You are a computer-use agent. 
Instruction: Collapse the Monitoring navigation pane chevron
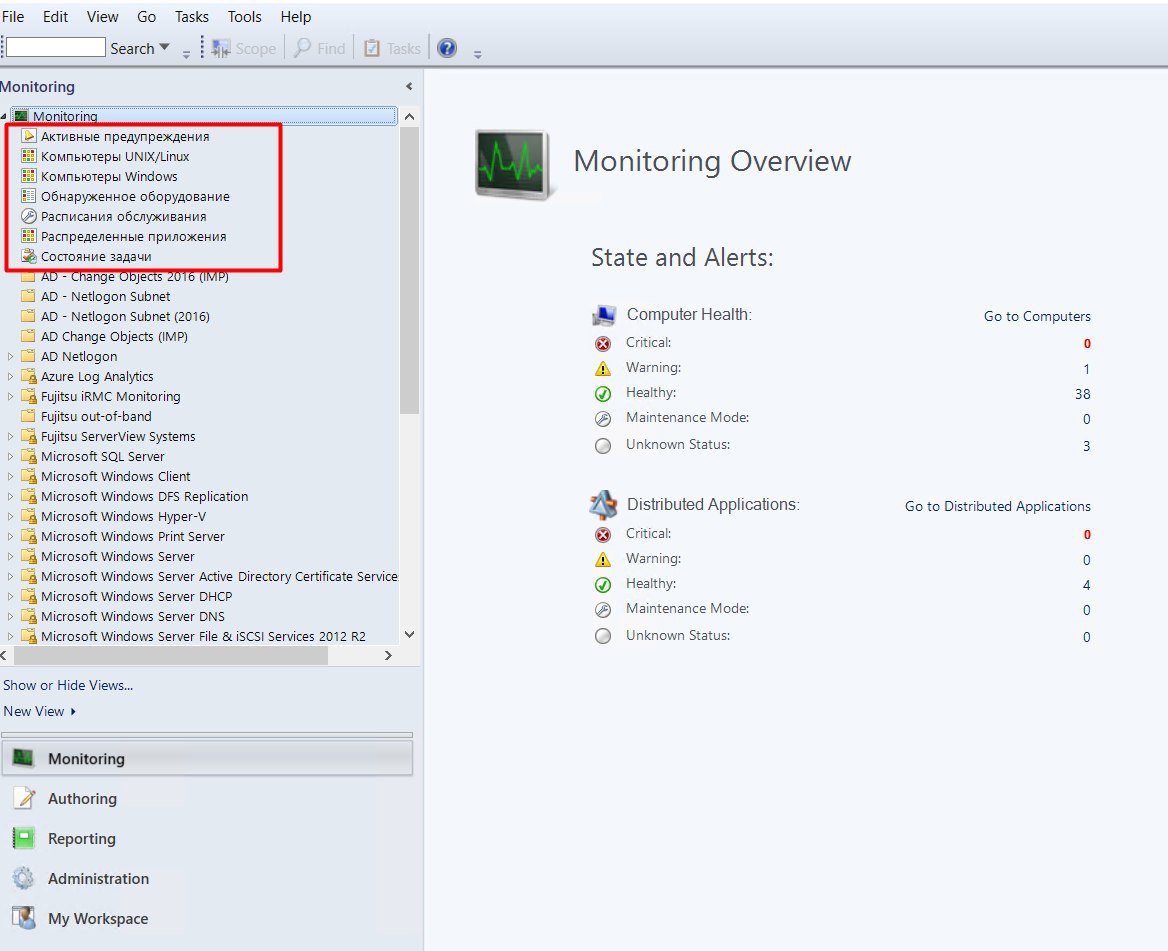(408, 86)
